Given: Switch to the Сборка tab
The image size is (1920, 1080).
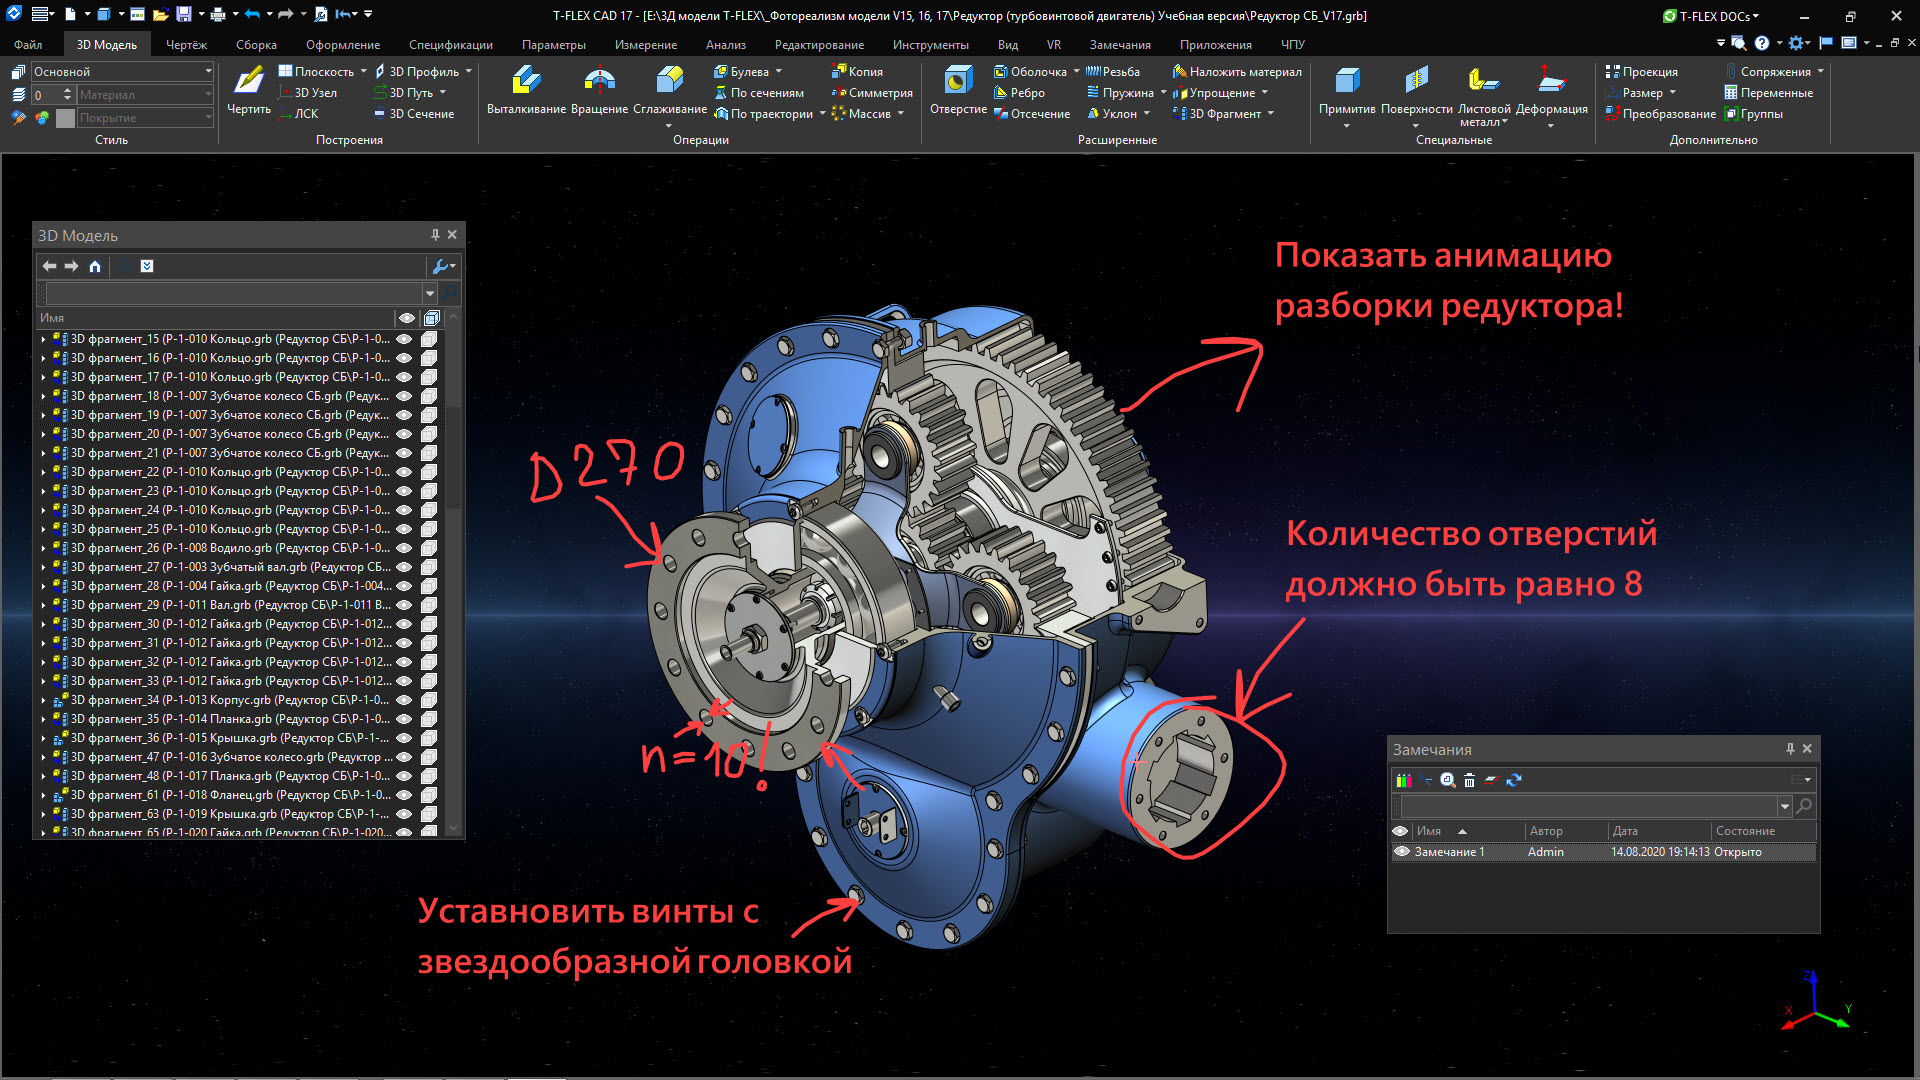Looking at the screenshot, I should coord(256,45).
